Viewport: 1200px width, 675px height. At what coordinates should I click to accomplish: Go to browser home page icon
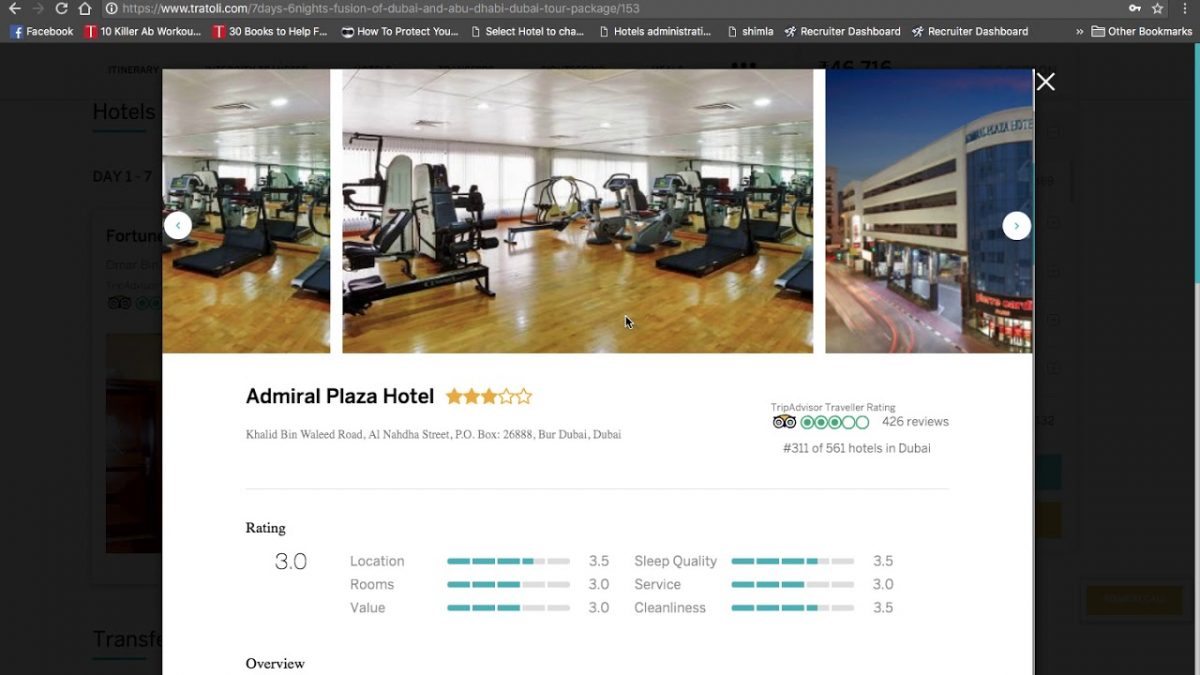click(86, 8)
